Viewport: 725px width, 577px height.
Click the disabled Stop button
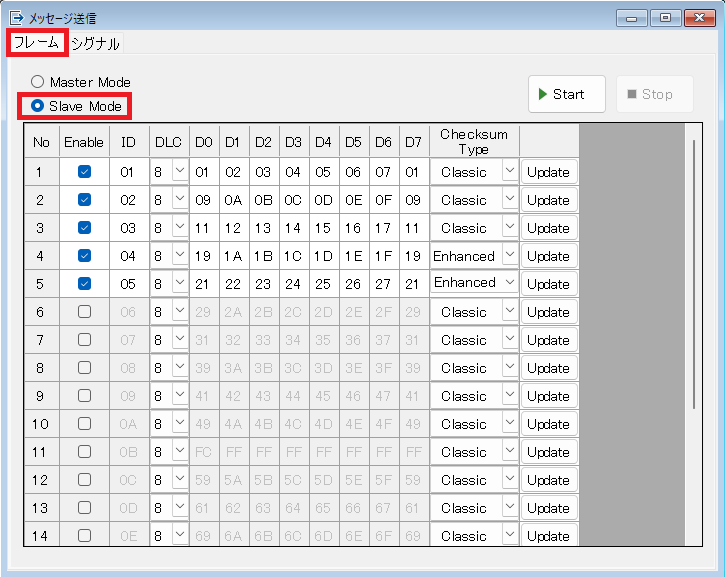[655, 94]
